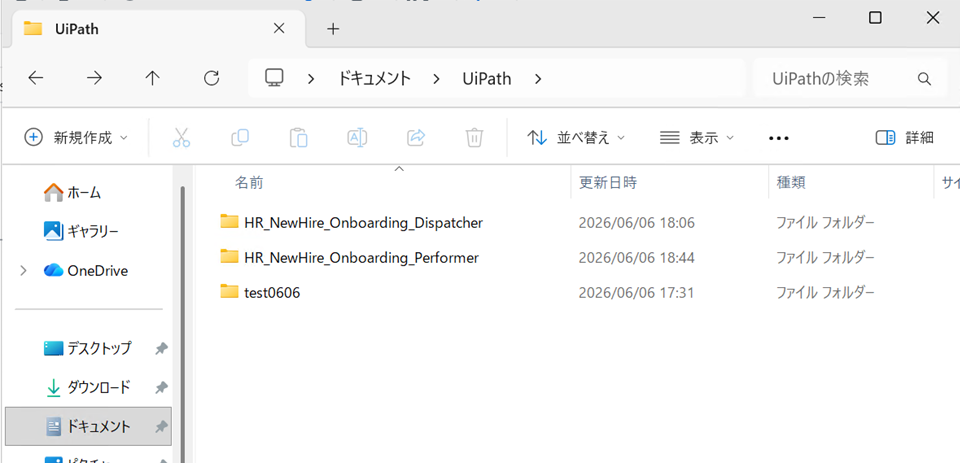This screenshot has height=463, width=960.
Task: Expand chevron after the PC icon in the address bar
Action: [311, 78]
